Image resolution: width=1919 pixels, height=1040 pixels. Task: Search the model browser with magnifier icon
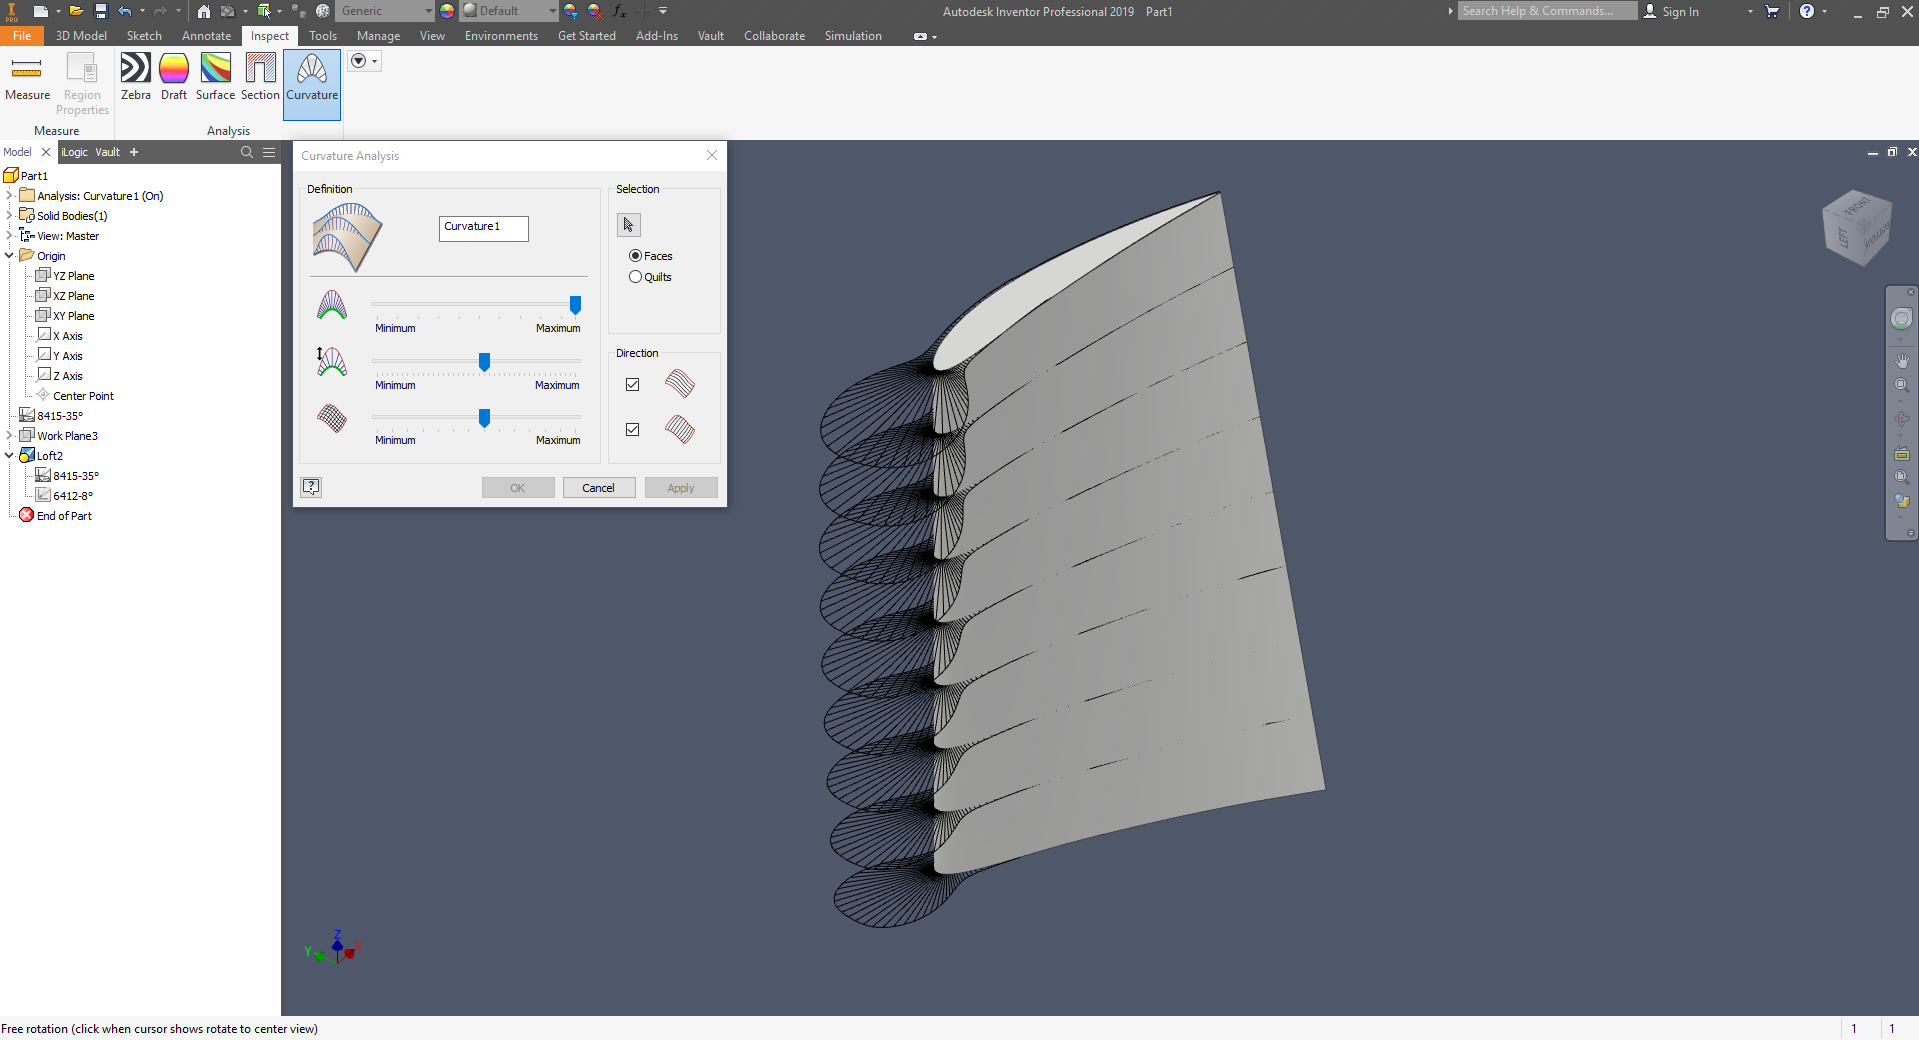[x=247, y=152]
